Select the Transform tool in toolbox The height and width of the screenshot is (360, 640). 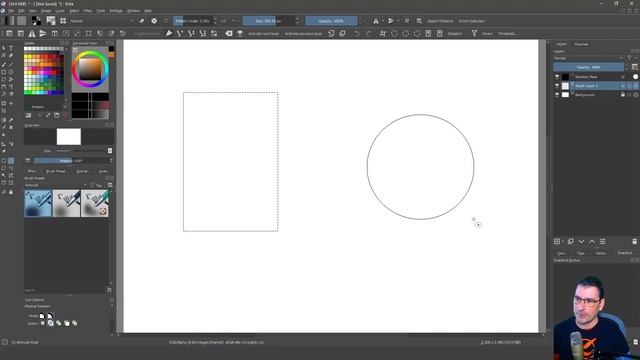4,104
